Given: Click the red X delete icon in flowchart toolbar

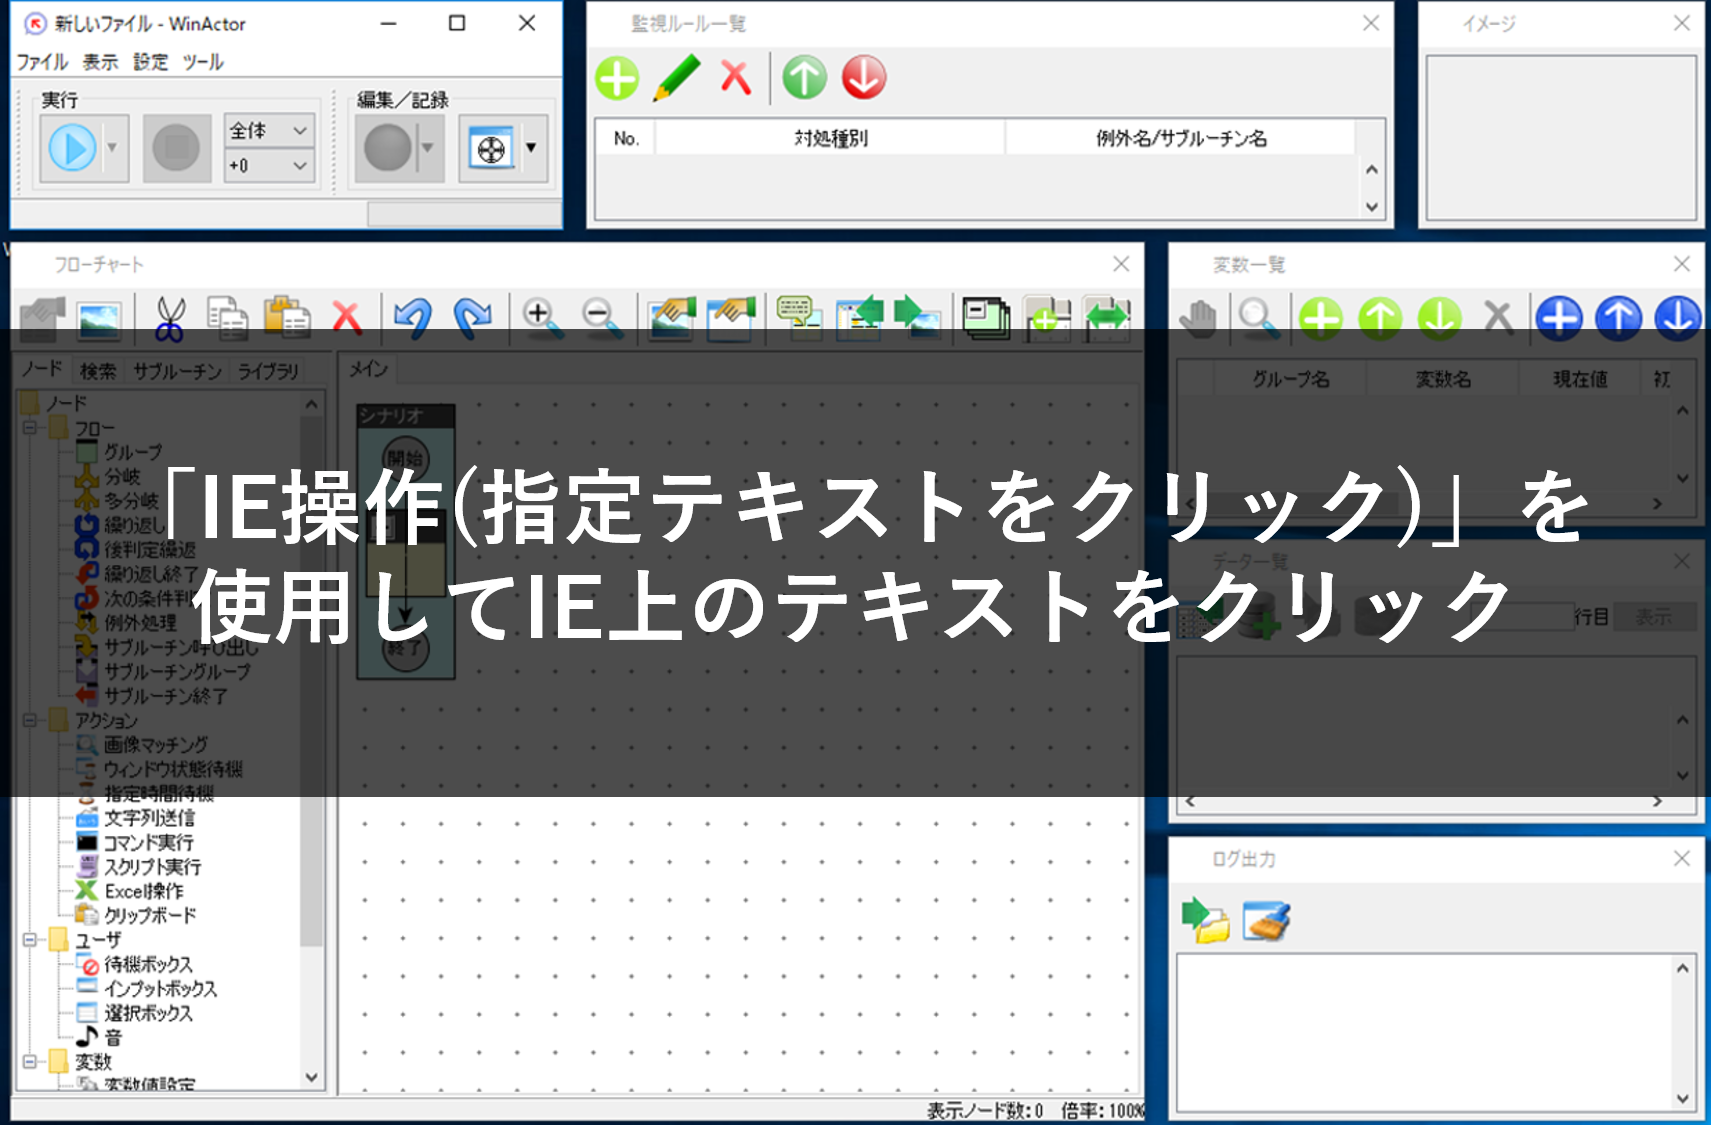Looking at the screenshot, I should click(347, 318).
